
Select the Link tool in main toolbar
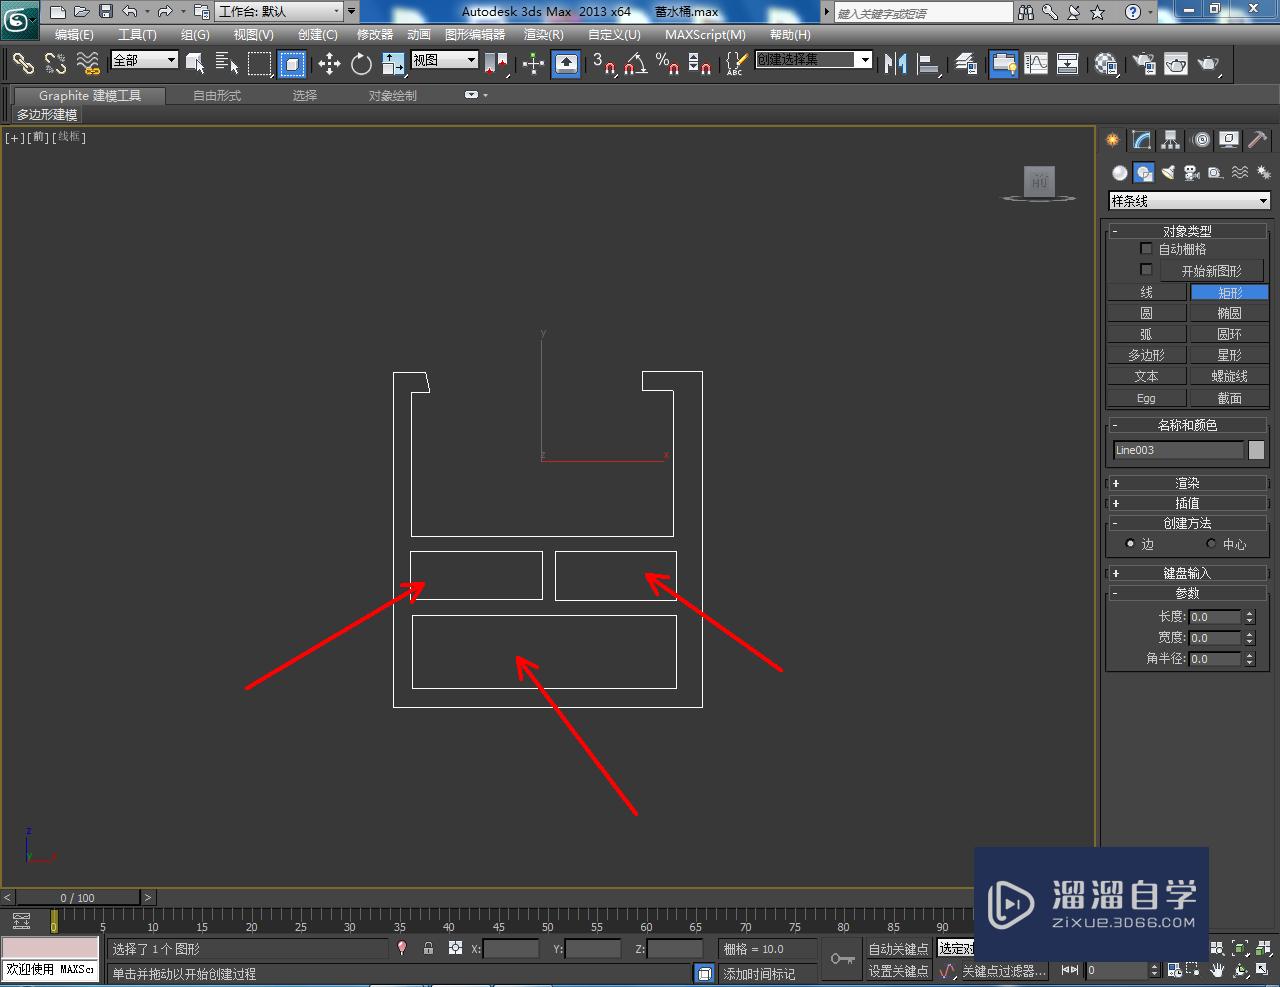point(23,64)
